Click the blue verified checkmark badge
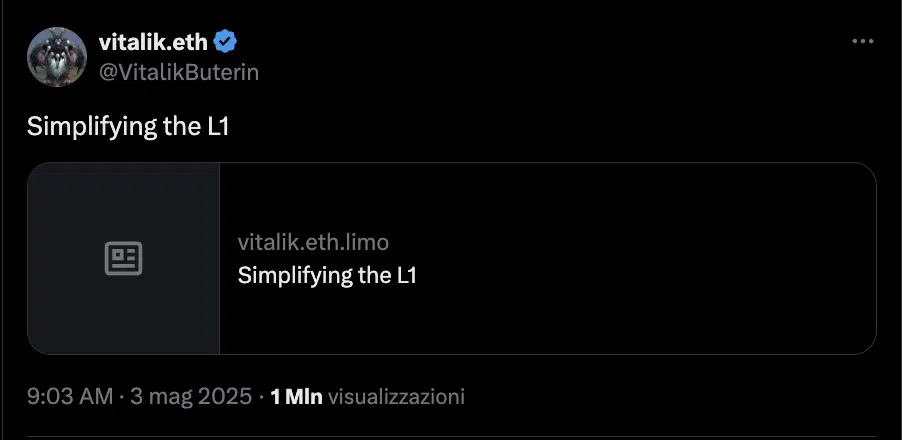 [226, 42]
